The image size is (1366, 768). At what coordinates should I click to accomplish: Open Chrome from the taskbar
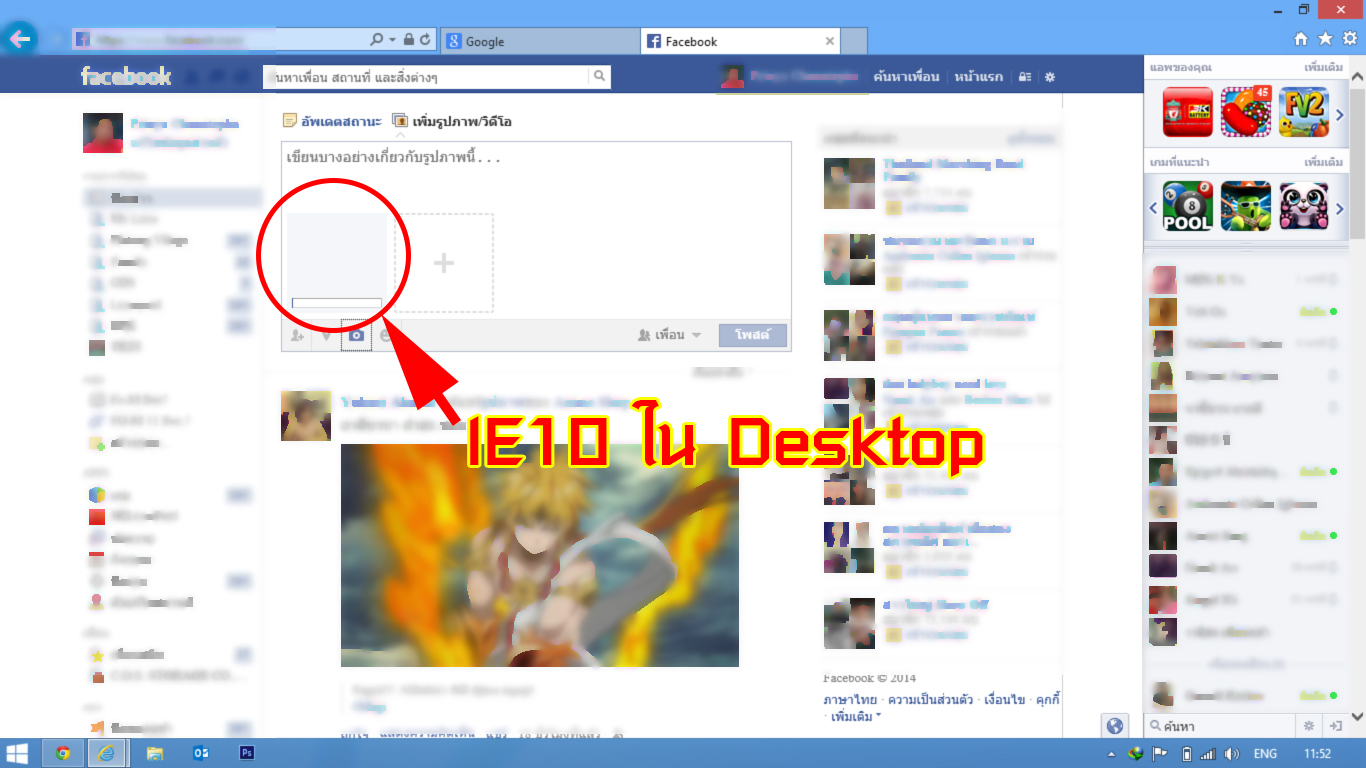(x=63, y=753)
